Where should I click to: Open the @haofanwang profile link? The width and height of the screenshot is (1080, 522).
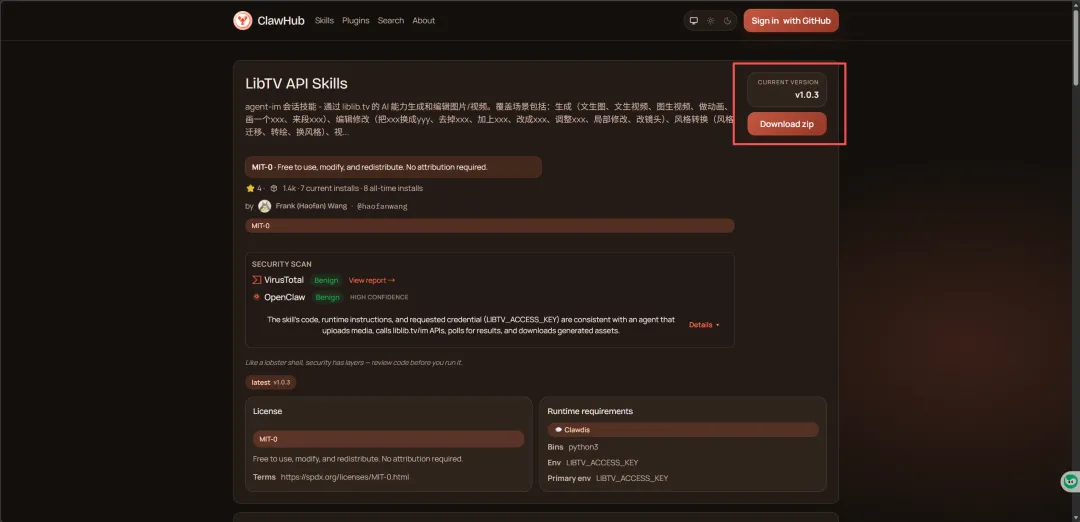pos(382,206)
